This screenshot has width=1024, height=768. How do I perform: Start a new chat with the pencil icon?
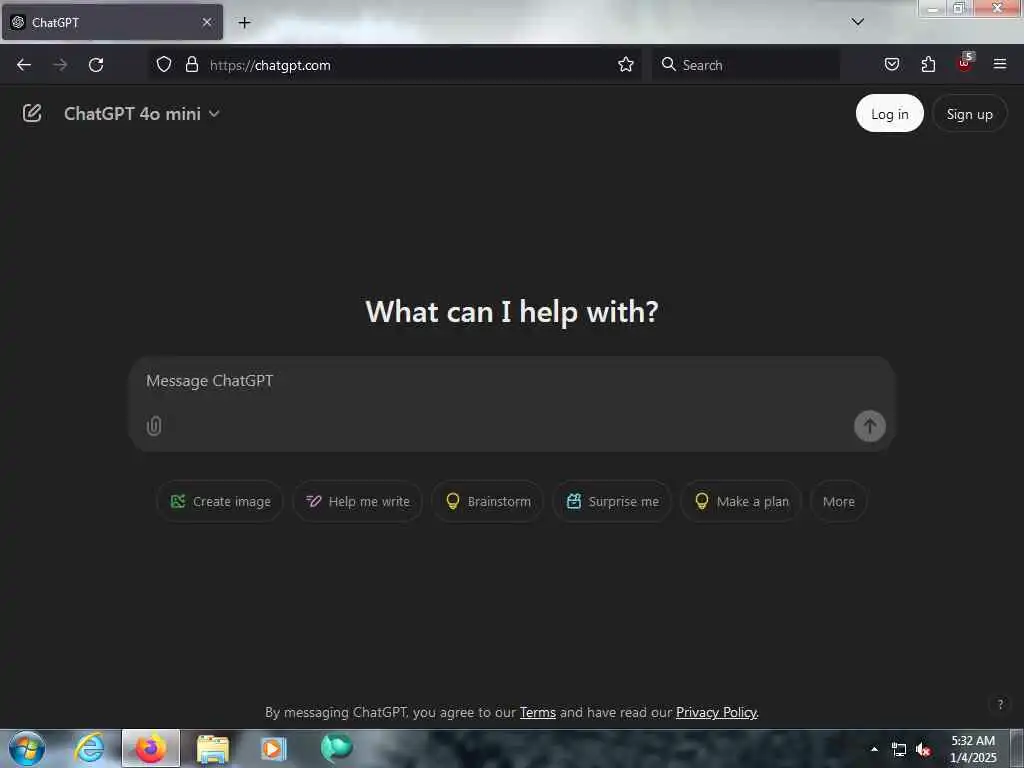coord(32,114)
